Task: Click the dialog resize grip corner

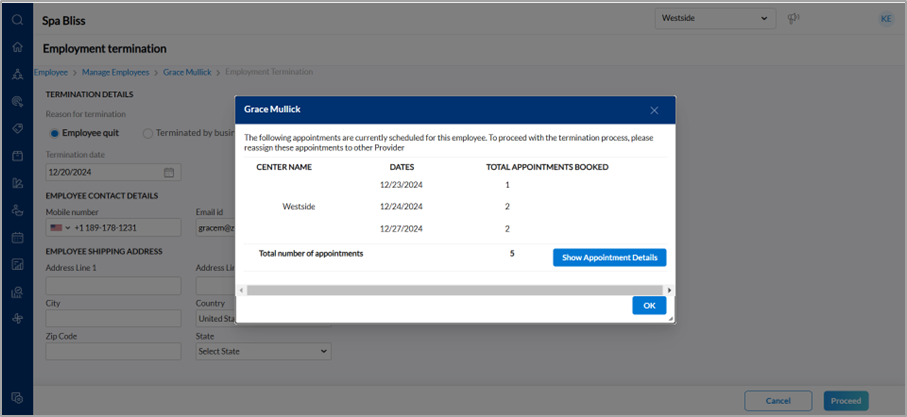Action: coord(671,319)
